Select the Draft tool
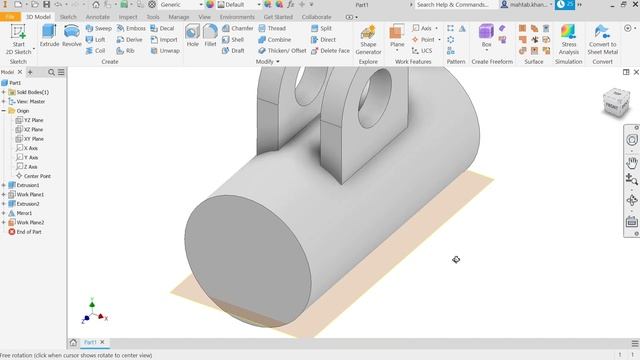 coord(233,51)
